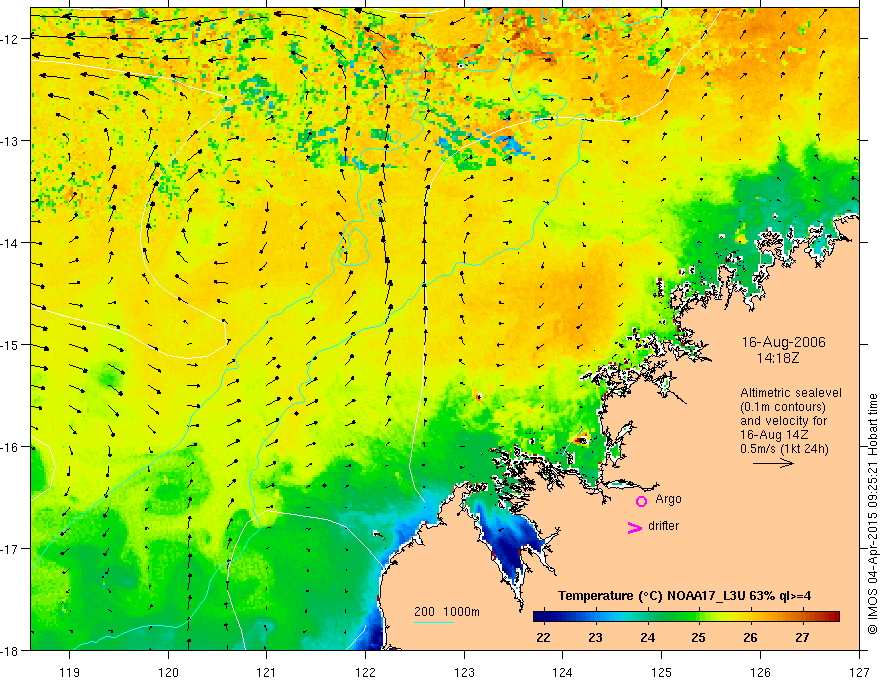Click the '200 1000m' depth contour label
Viewport: 880px width, 680px height.
447,612
